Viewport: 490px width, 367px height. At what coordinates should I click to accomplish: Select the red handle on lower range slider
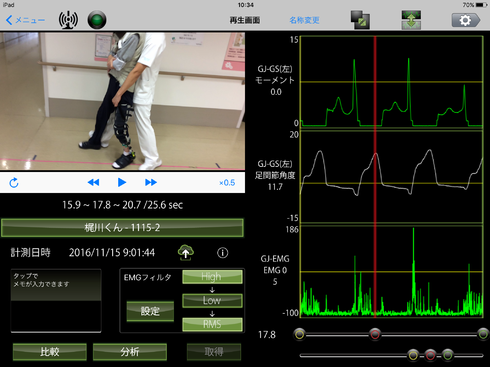tap(430, 355)
